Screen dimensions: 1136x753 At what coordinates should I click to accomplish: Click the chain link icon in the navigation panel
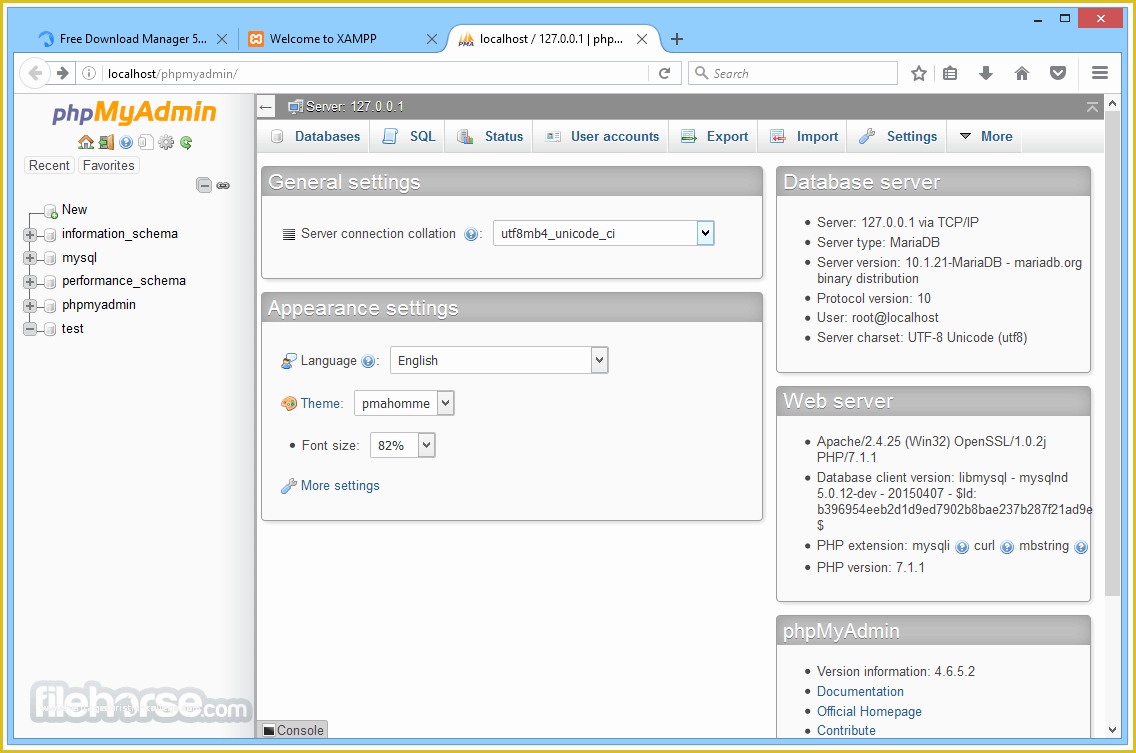[223, 186]
